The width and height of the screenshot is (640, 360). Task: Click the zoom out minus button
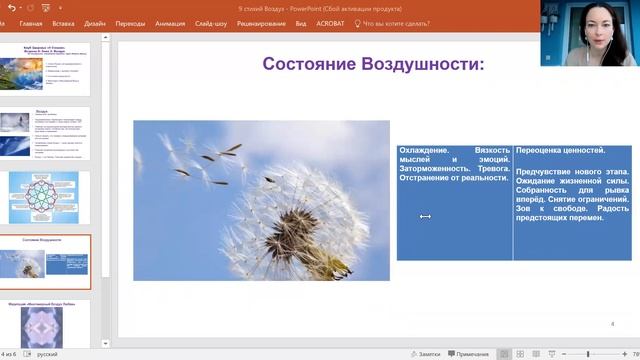(x=564, y=354)
